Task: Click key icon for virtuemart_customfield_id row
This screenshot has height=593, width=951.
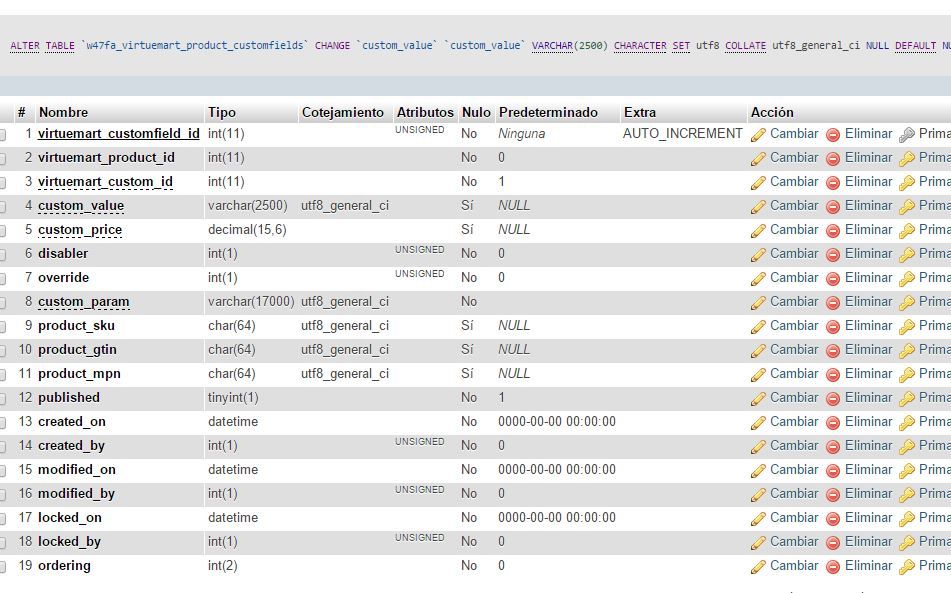Action: [x=907, y=135]
